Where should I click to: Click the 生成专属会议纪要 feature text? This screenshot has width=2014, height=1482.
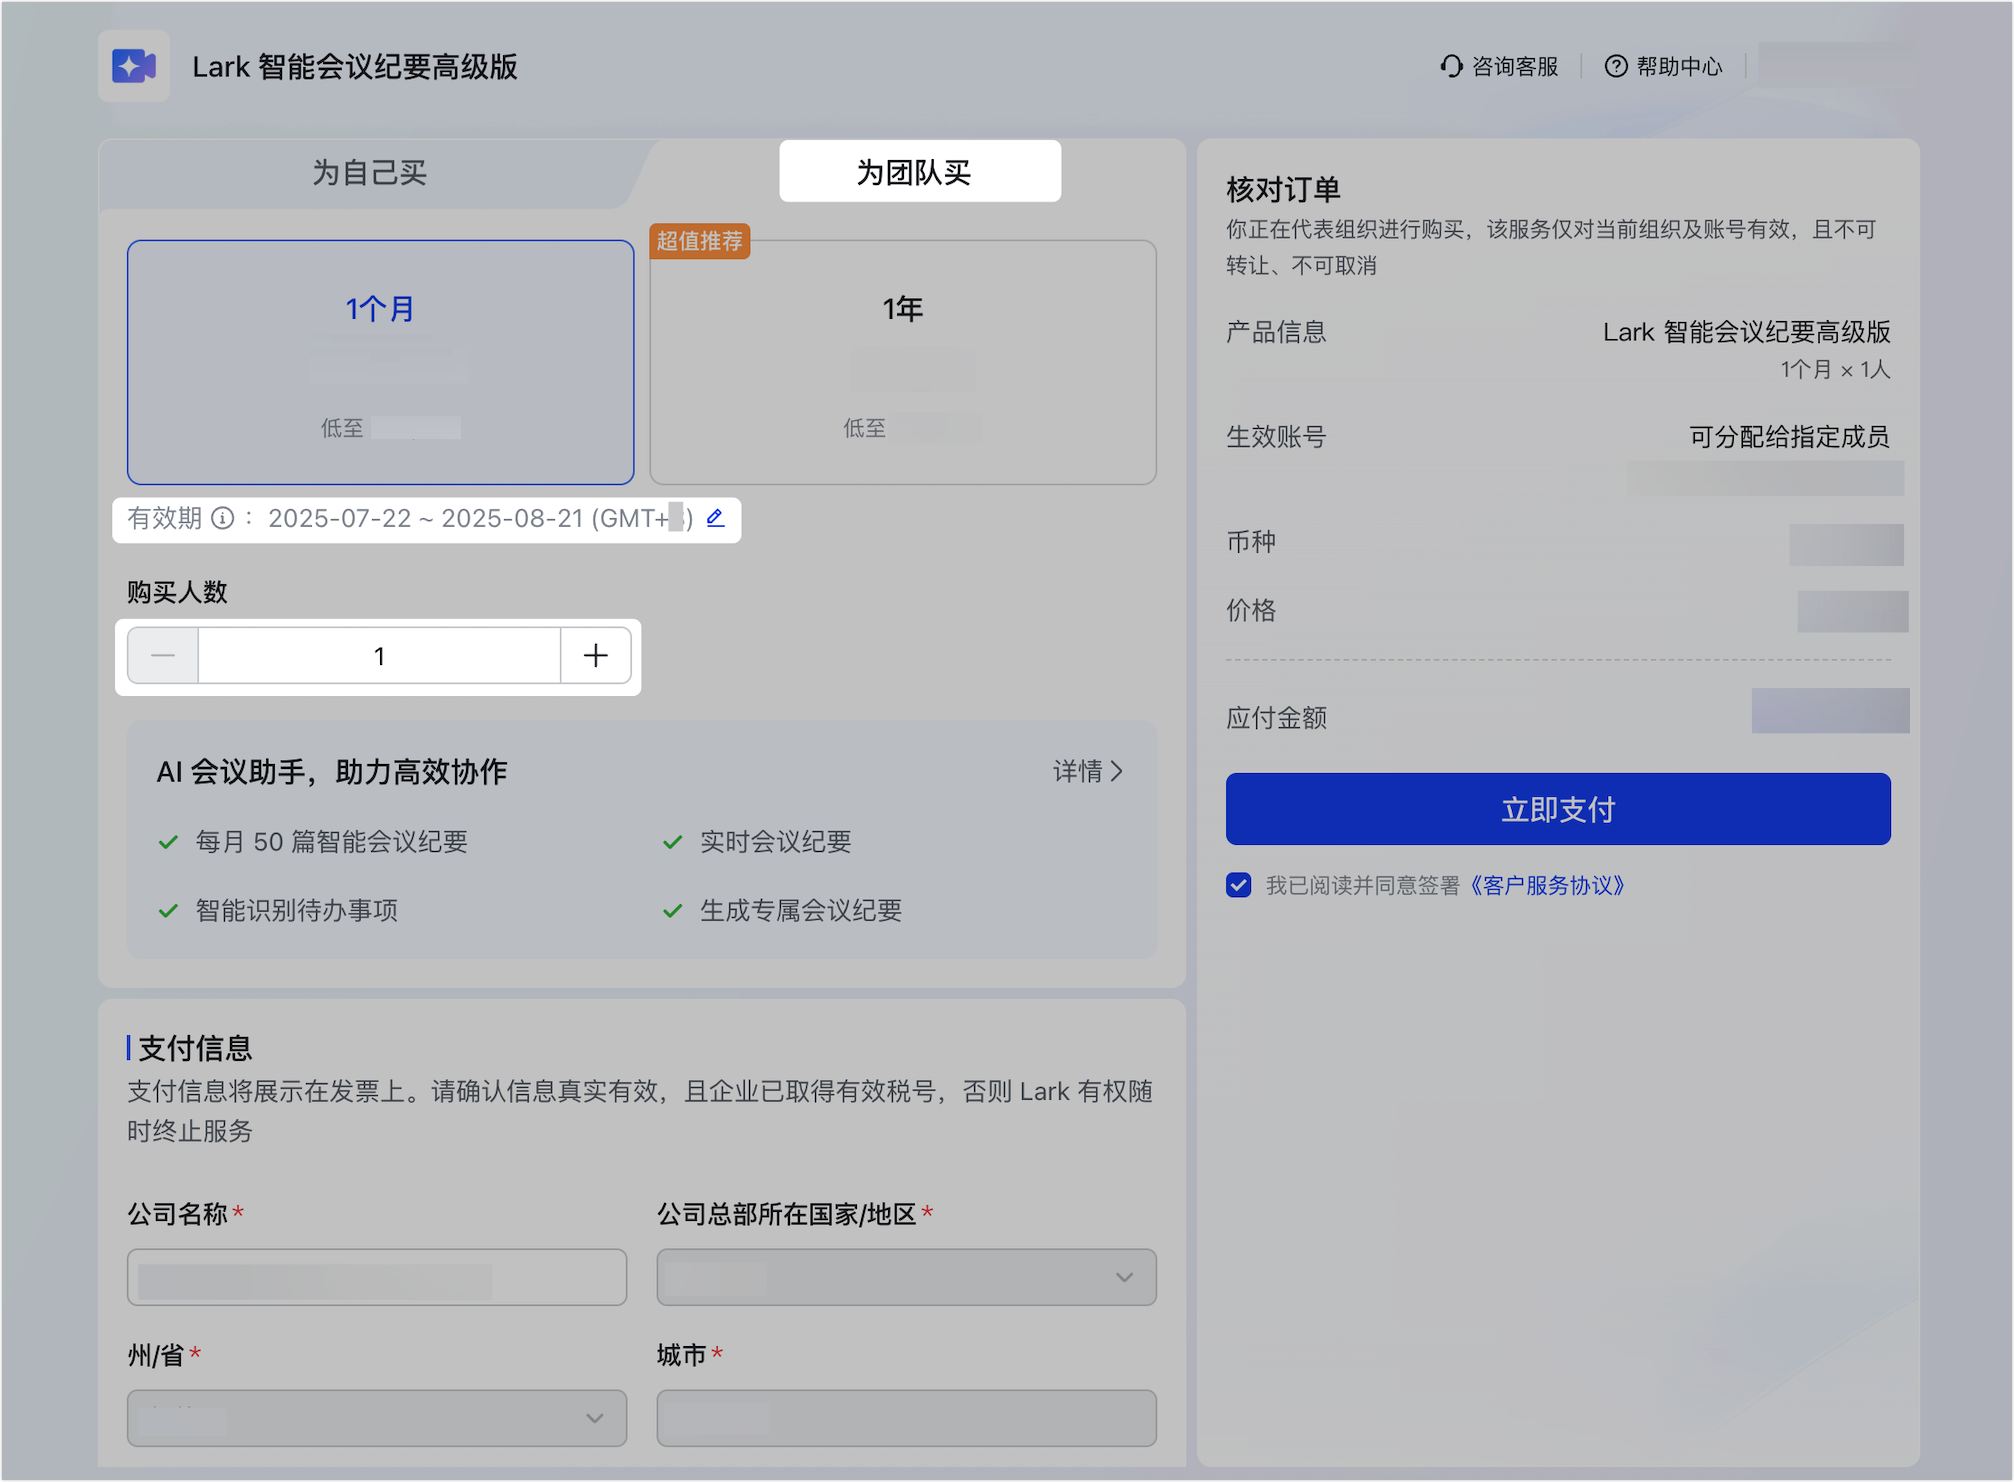coord(801,910)
